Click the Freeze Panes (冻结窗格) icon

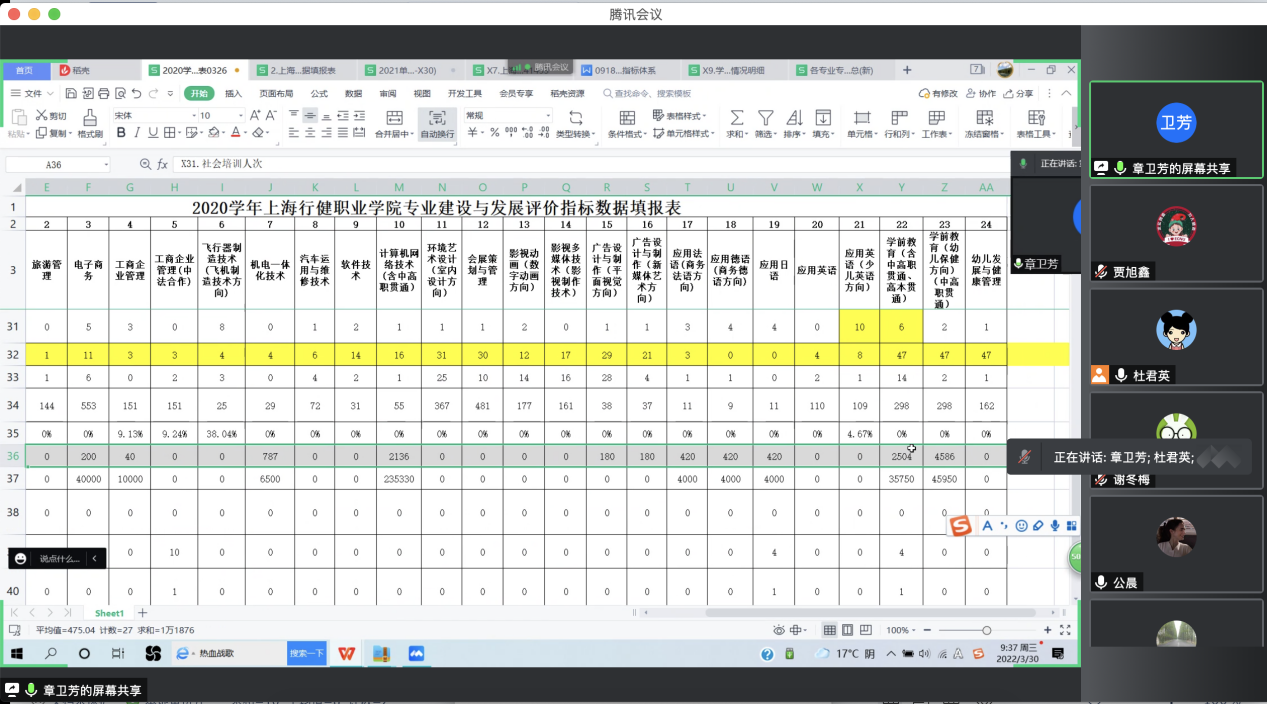[x=982, y=118]
